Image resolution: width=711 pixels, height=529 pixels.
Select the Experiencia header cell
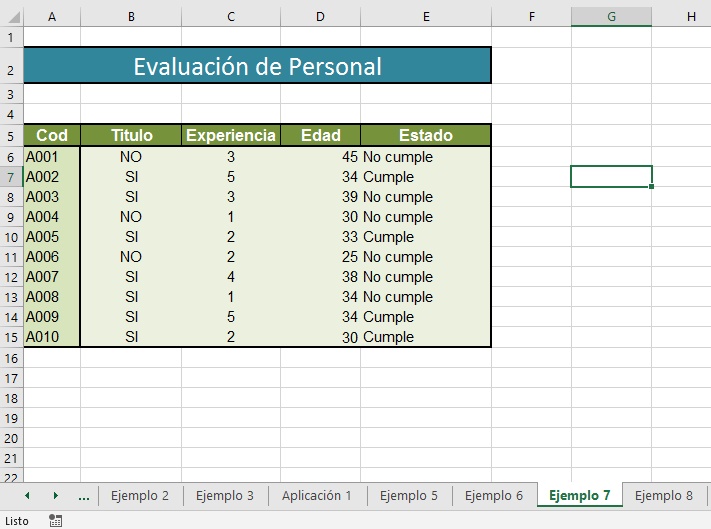231,135
